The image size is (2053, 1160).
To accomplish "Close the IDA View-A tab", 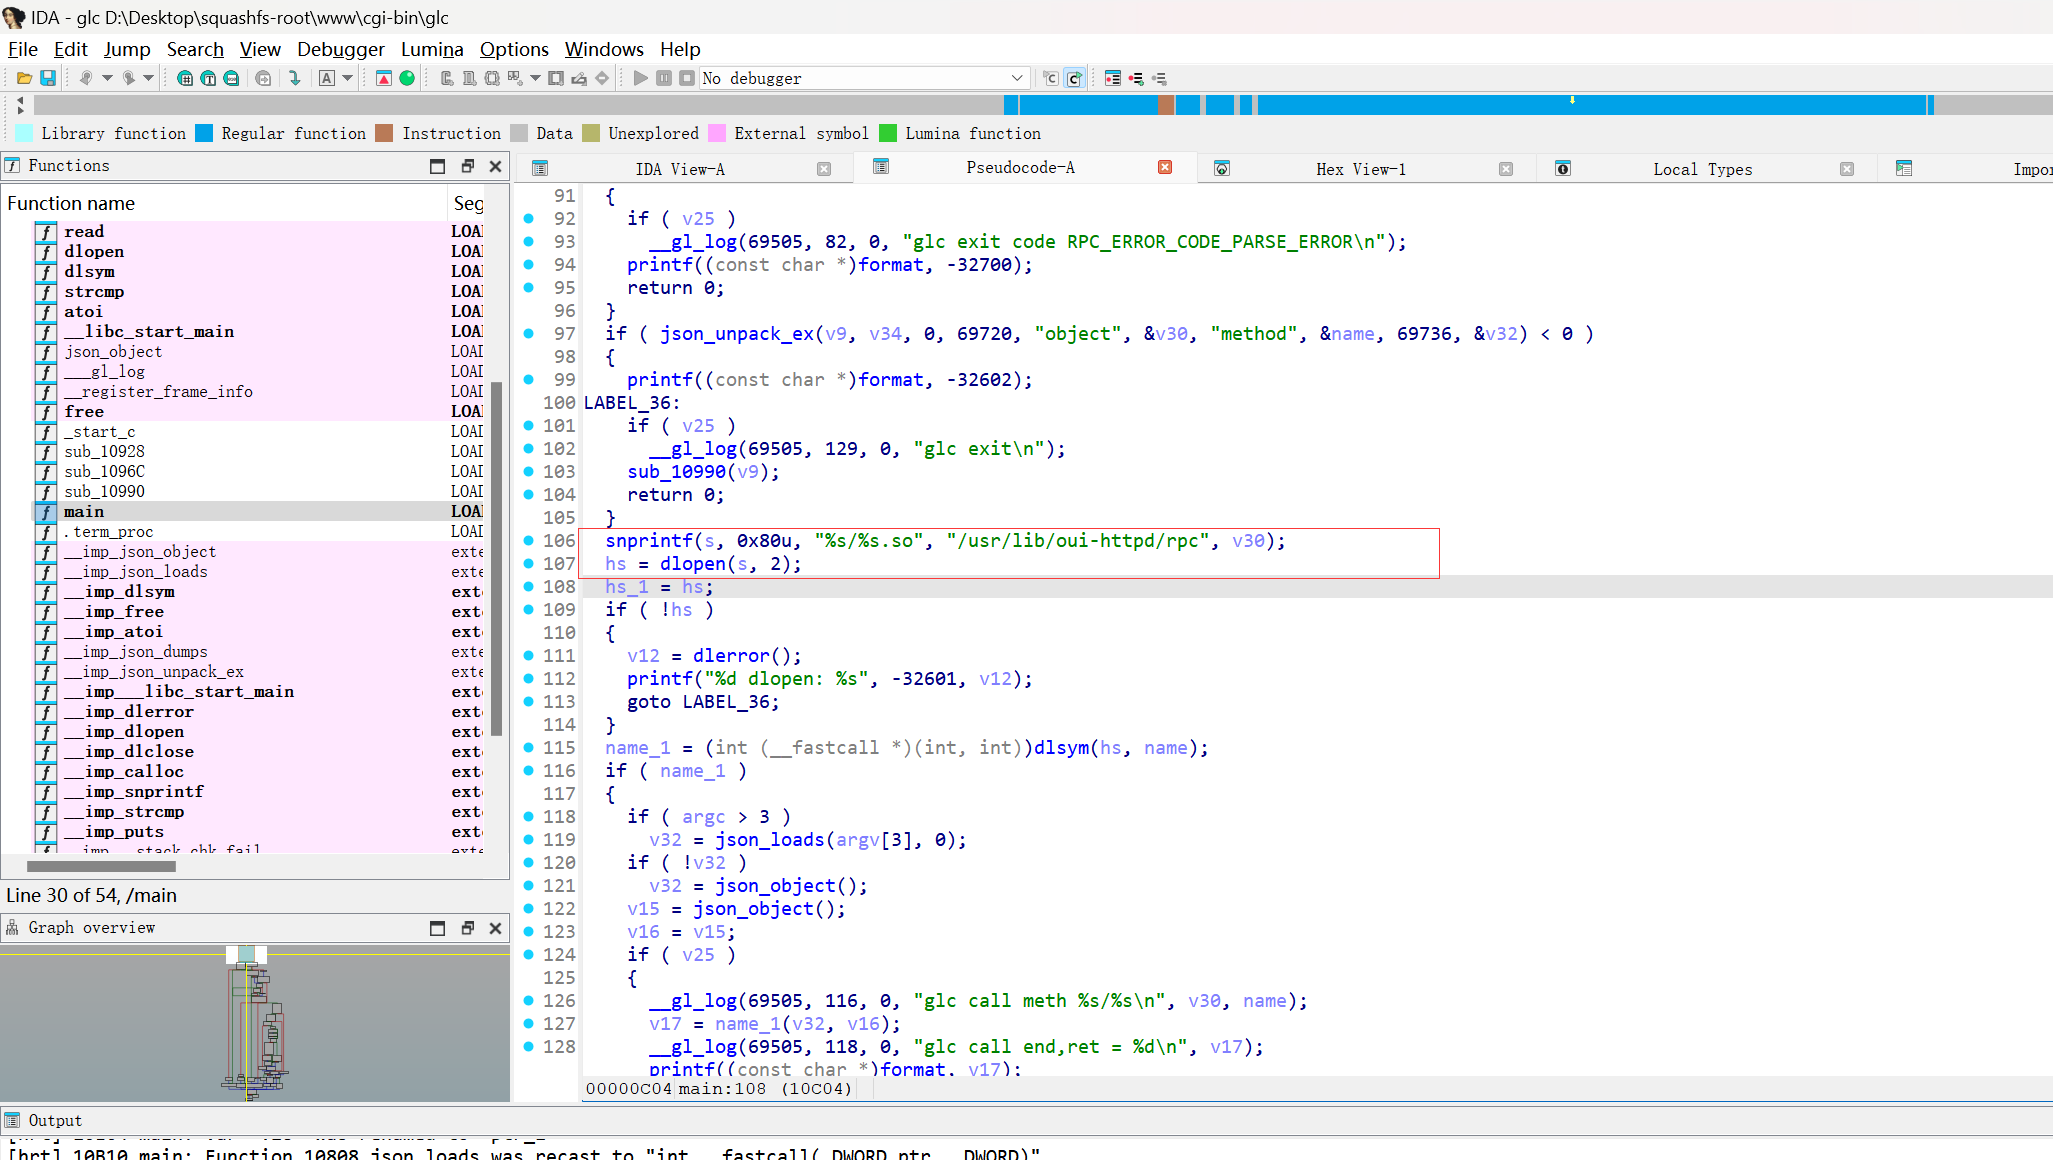I will pos(824,169).
